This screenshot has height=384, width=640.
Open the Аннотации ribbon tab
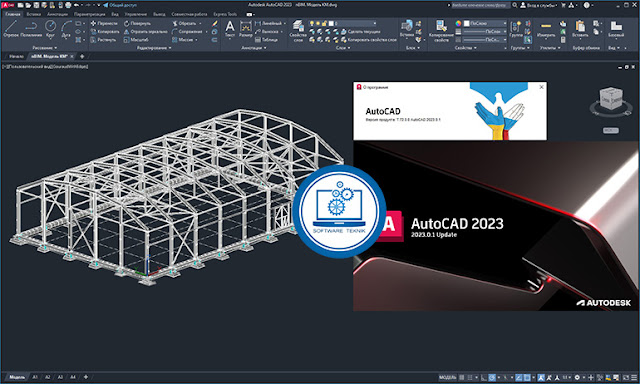click(57, 14)
